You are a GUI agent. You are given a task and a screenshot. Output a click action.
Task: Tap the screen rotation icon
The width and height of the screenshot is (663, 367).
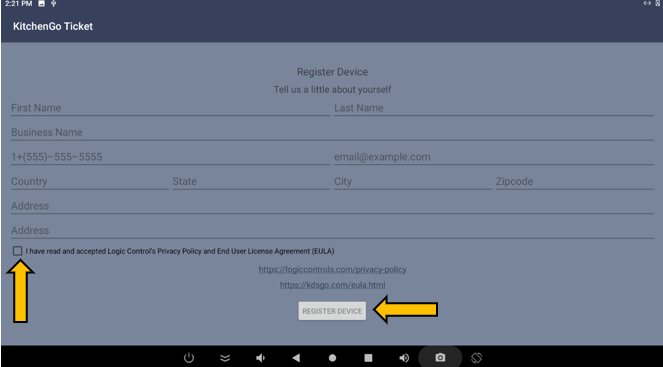pyautogui.click(x=476, y=358)
